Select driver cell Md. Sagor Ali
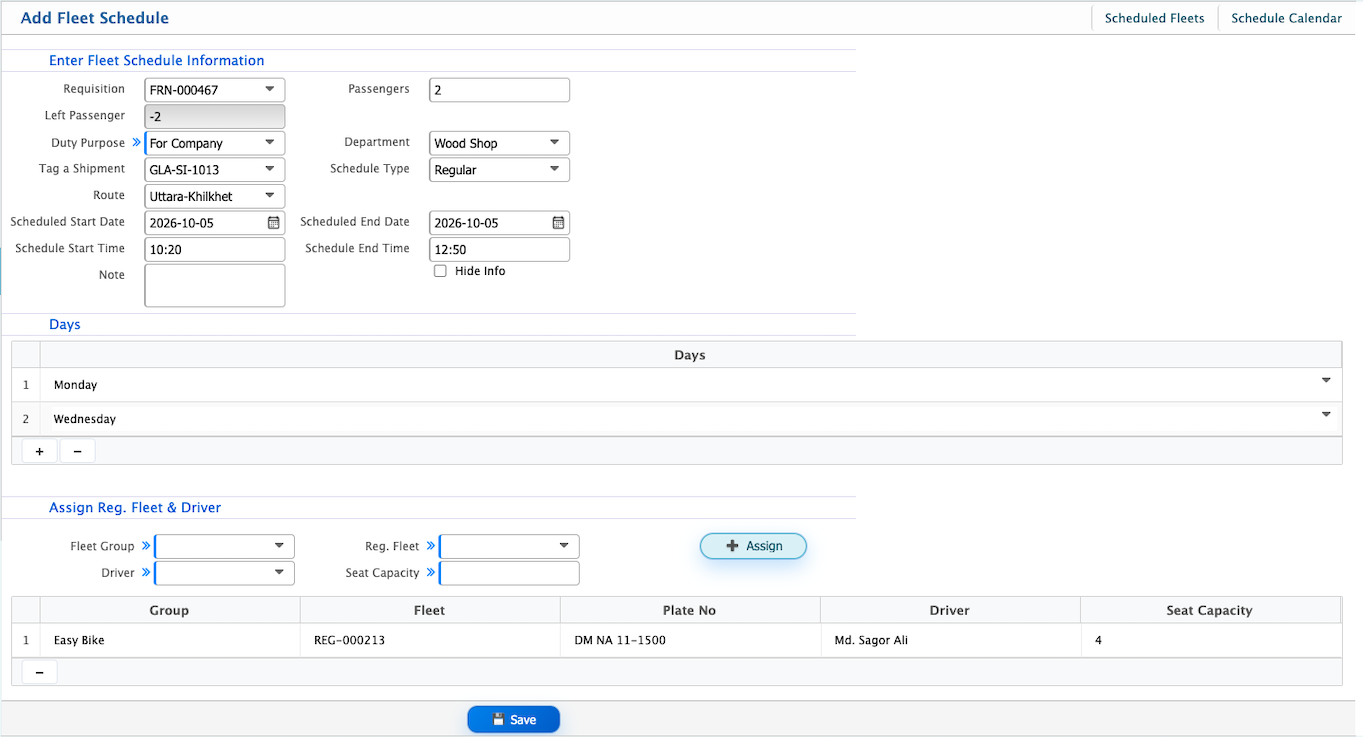Screen dimensions: 1363x737 950,640
